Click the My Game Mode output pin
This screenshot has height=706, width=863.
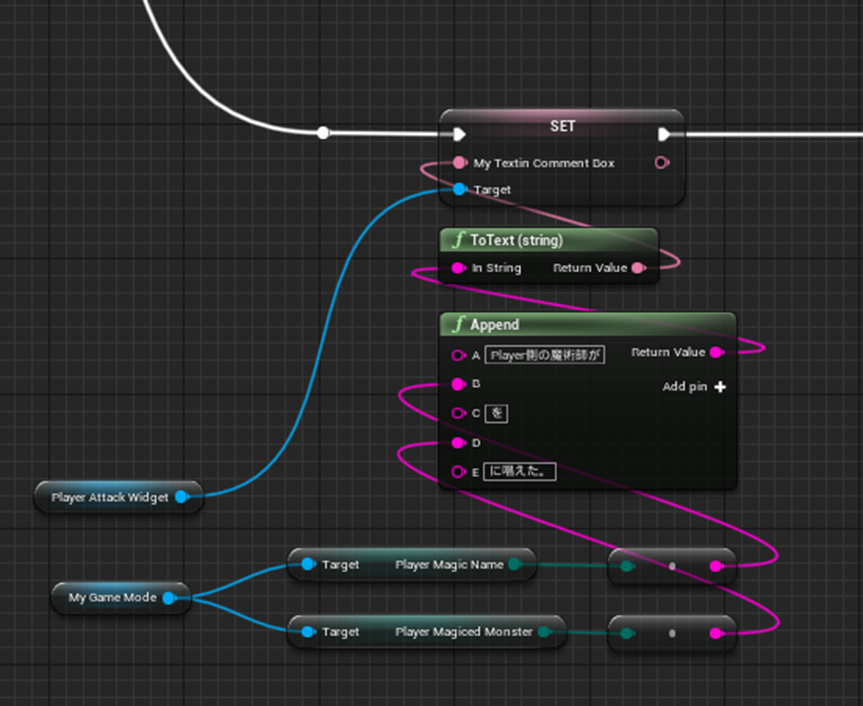pyautogui.click(x=170, y=598)
